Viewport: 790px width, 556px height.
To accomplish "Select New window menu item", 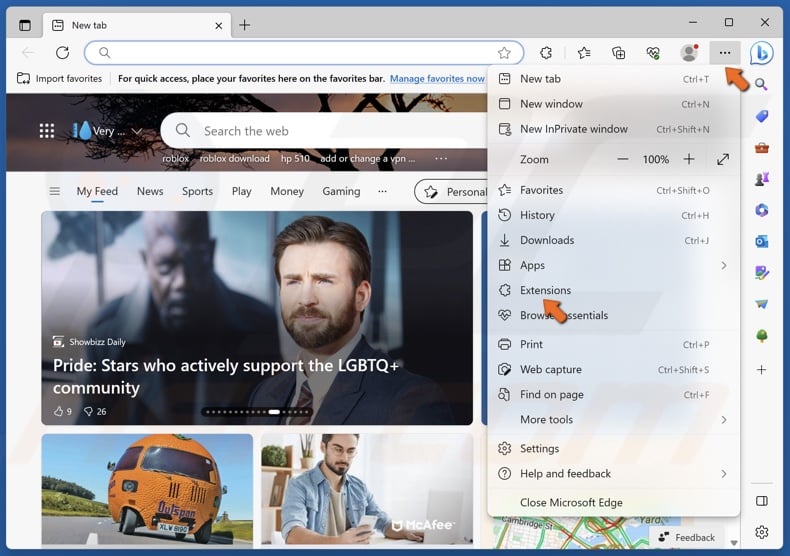I will [614, 104].
